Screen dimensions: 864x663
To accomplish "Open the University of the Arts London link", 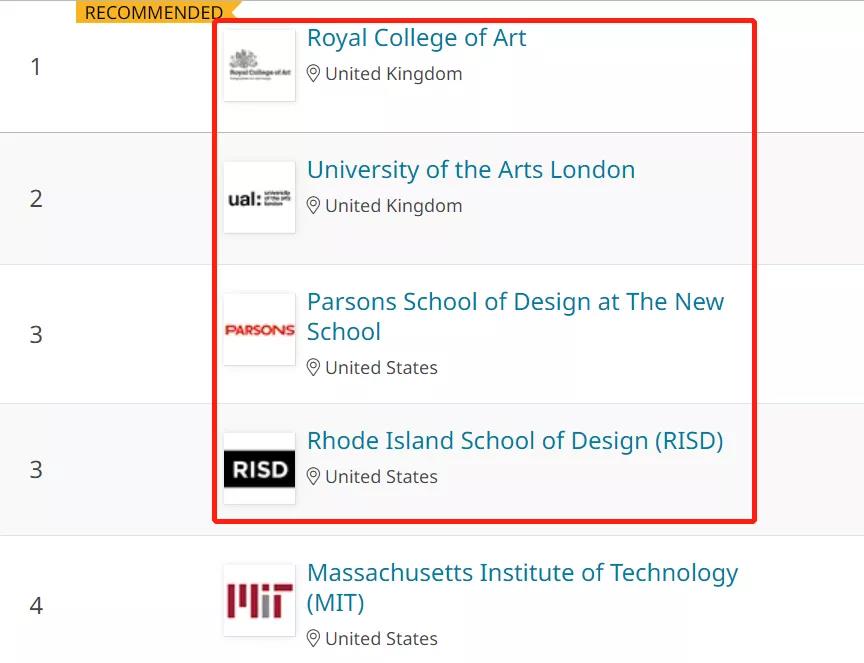I will 471,170.
